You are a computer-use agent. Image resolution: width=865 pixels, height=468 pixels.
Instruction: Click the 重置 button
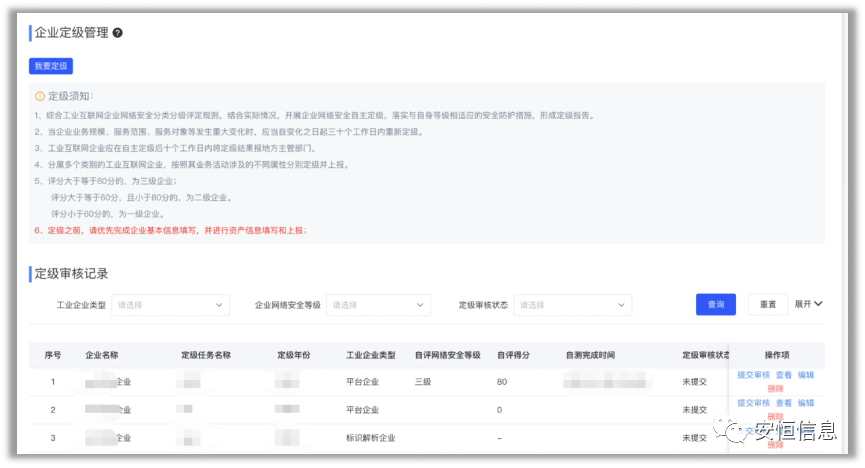768,305
